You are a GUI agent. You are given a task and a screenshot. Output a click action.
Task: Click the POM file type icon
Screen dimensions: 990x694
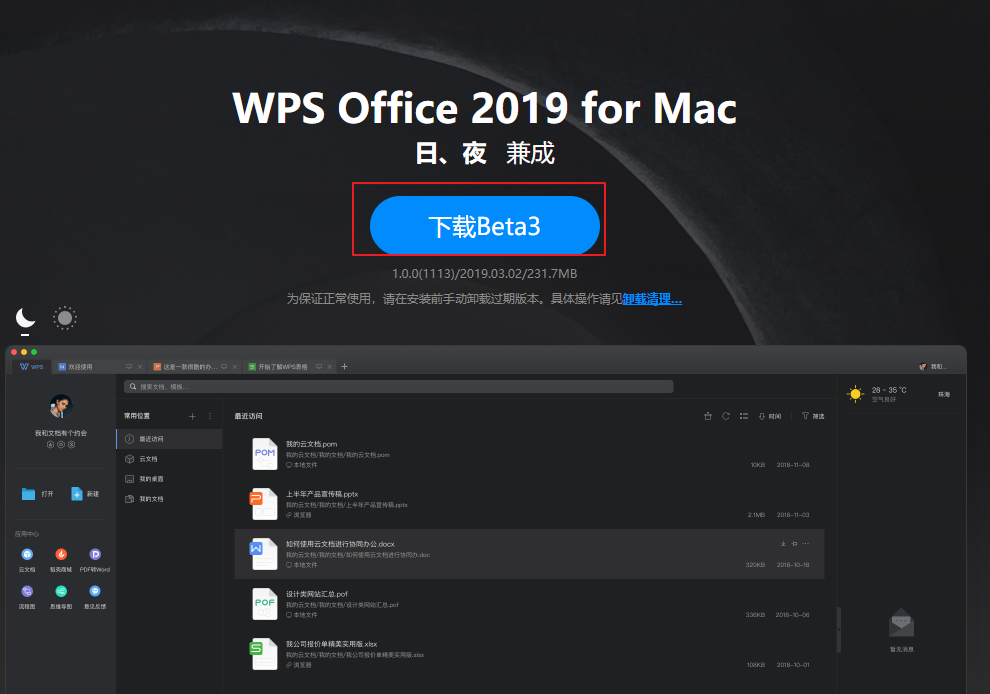point(265,454)
